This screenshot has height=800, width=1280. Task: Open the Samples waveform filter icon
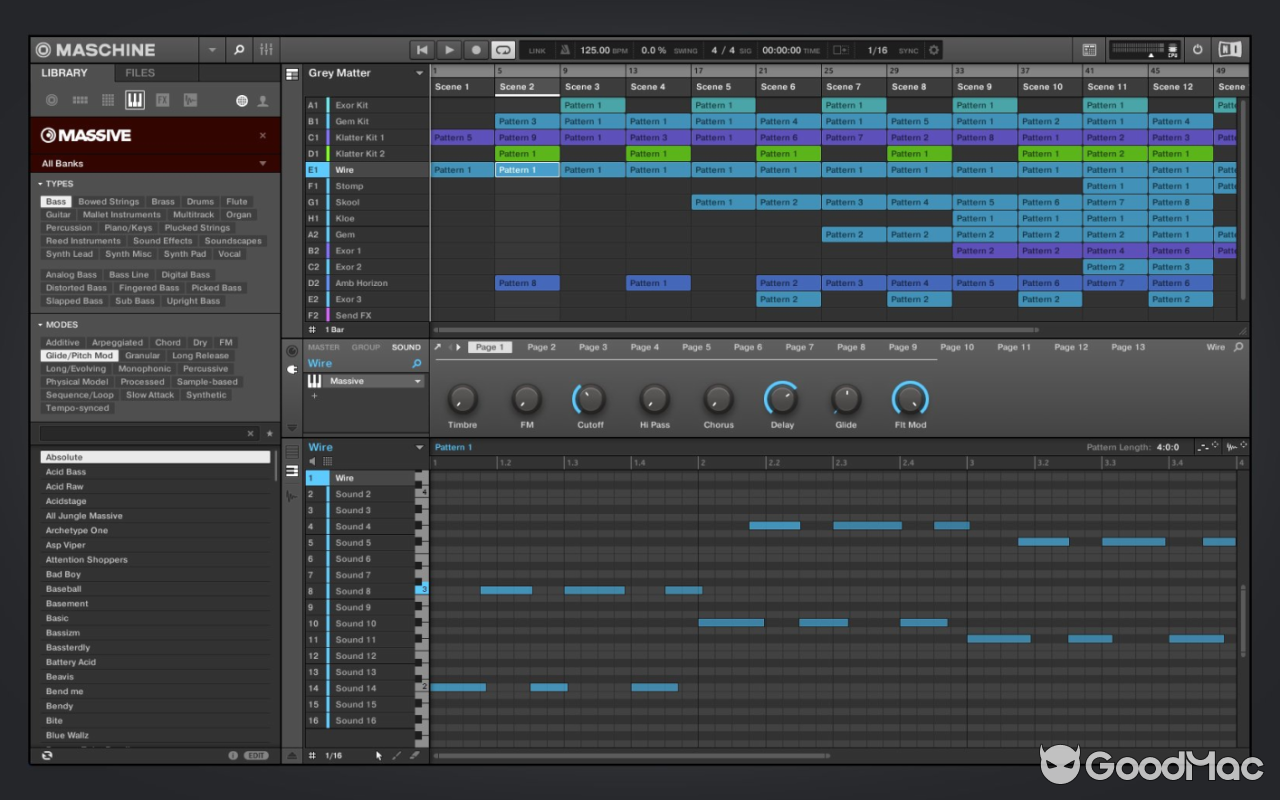(190, 100)
